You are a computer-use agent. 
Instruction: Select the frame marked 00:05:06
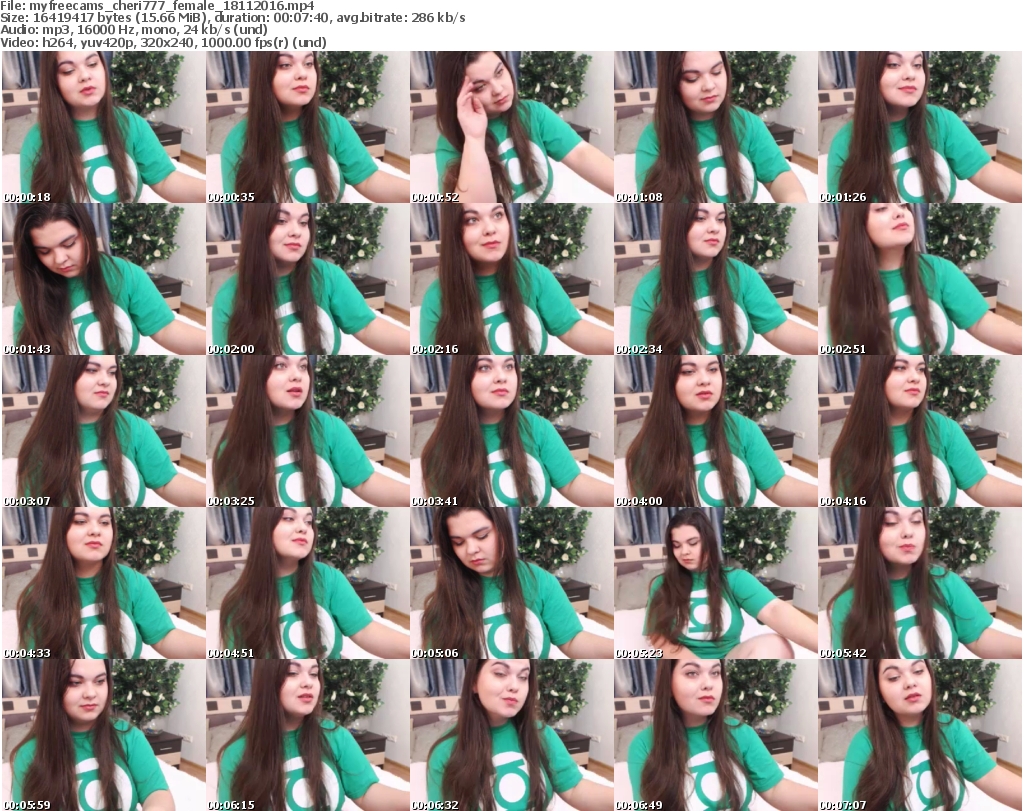point(511,583)
